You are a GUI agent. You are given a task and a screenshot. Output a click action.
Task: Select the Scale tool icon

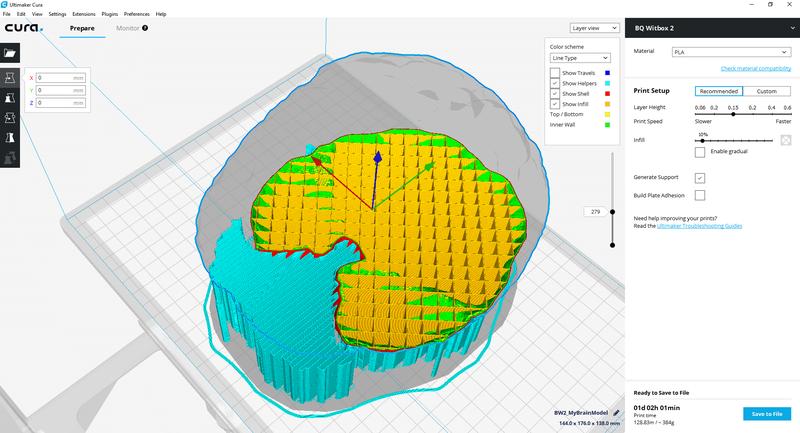click(11, 99)
